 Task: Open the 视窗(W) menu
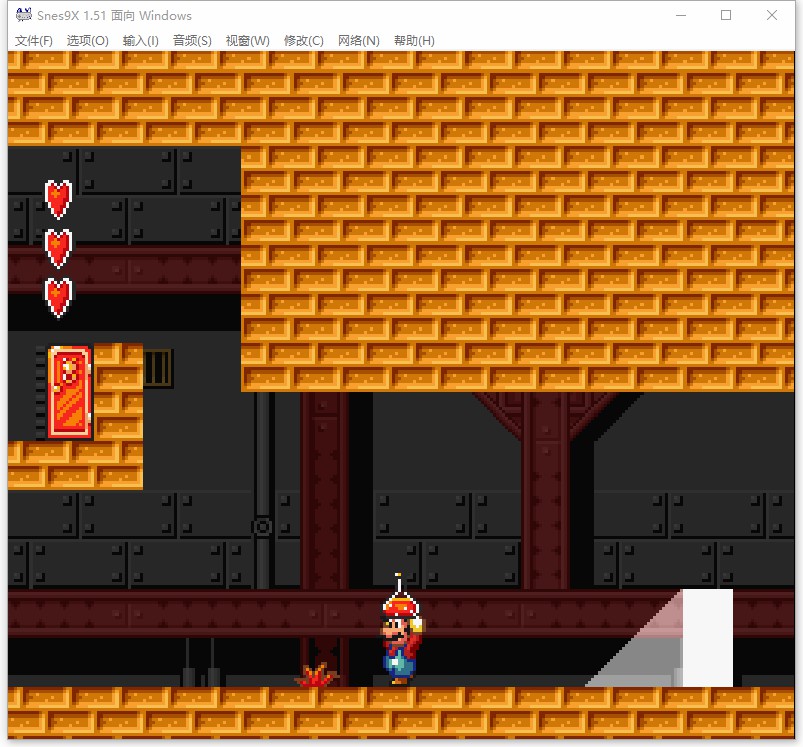tap(248, 40)
